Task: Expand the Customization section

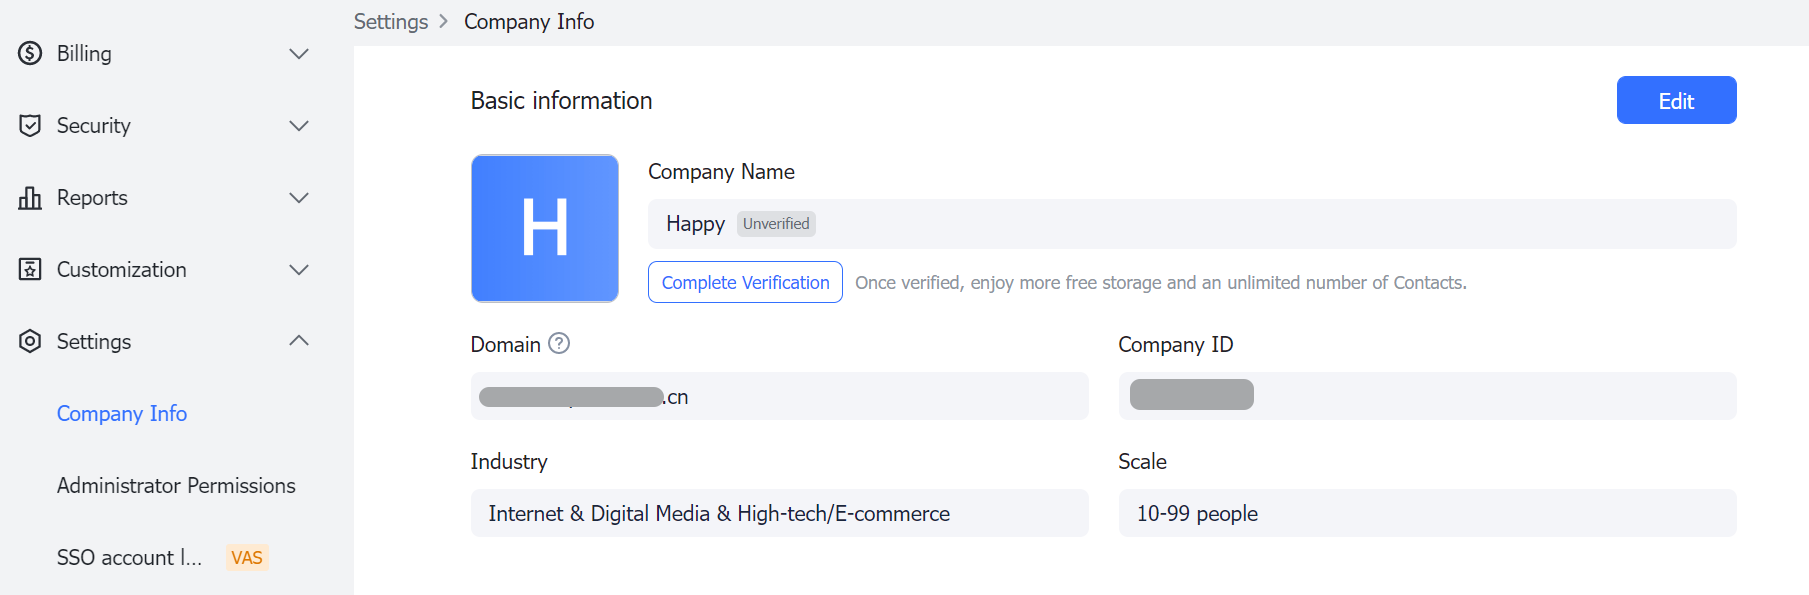Action: pos(298,269)
